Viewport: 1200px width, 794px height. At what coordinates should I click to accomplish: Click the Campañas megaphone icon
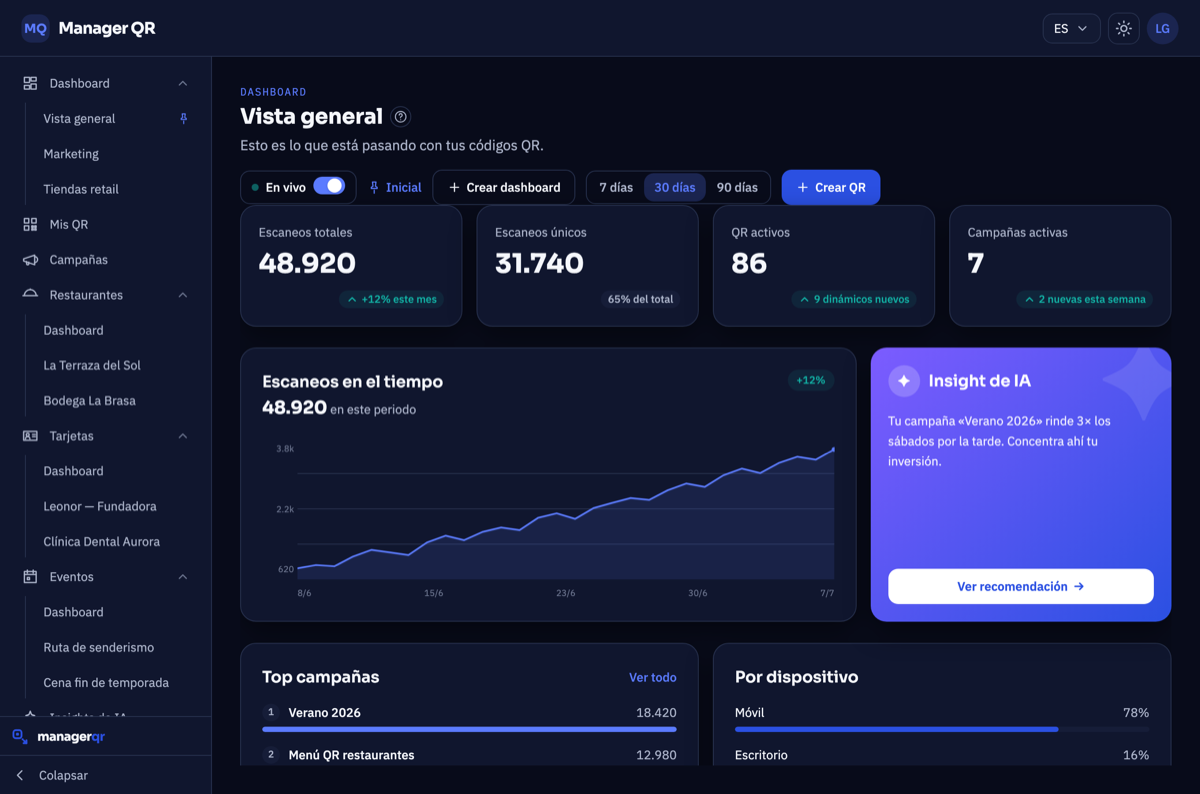[30, 259]
